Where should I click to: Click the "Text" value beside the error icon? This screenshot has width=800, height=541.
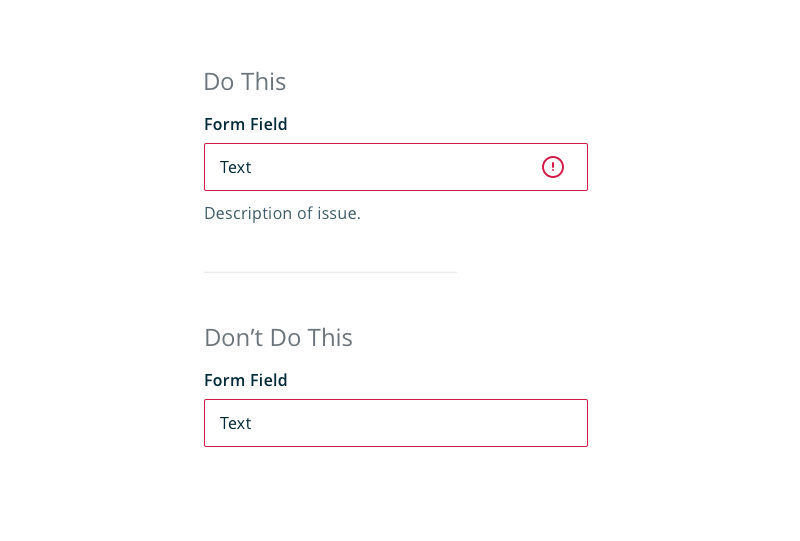coord(236,167)
